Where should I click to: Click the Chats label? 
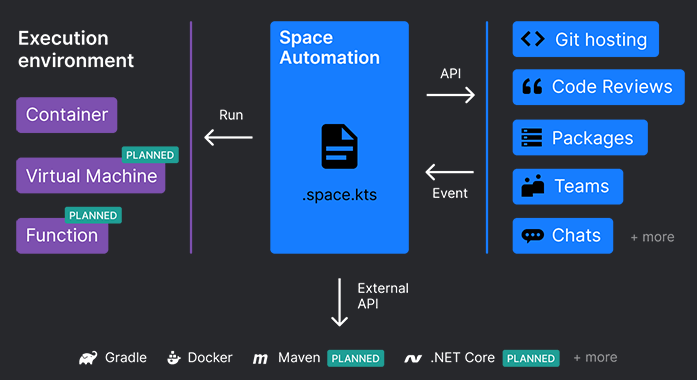tap(576, 236)
